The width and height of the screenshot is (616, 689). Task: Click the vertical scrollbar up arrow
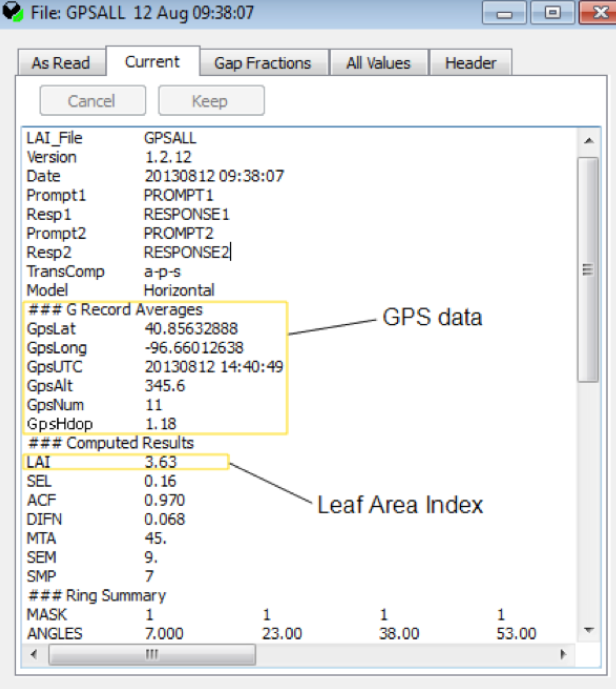(589, 141)
